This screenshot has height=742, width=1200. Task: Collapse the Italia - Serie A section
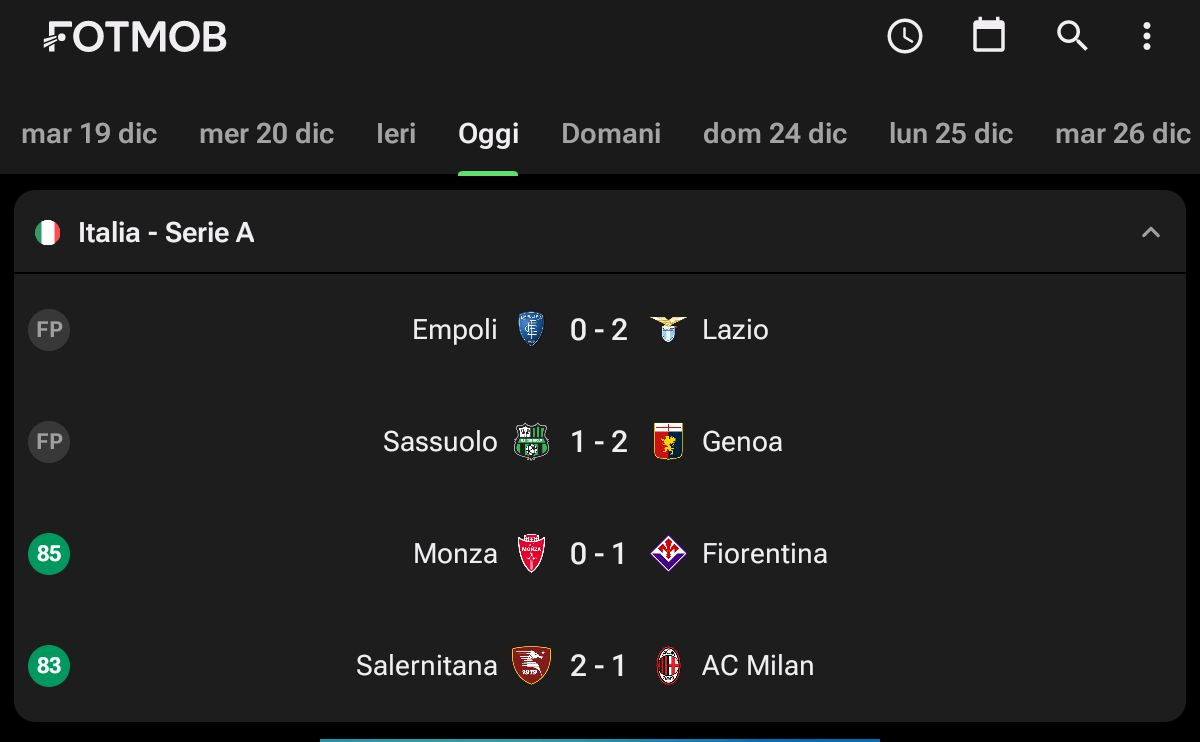[x=1151, y=233]
